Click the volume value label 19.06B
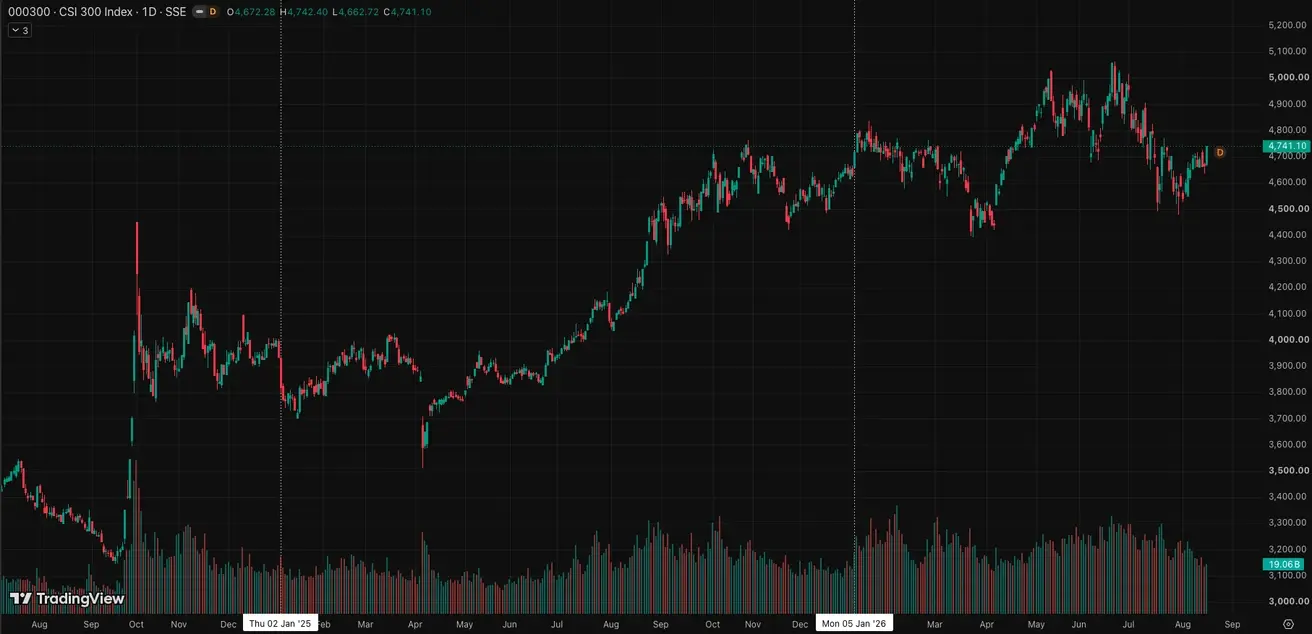Screen dimensions: 1312x634 1285,565
